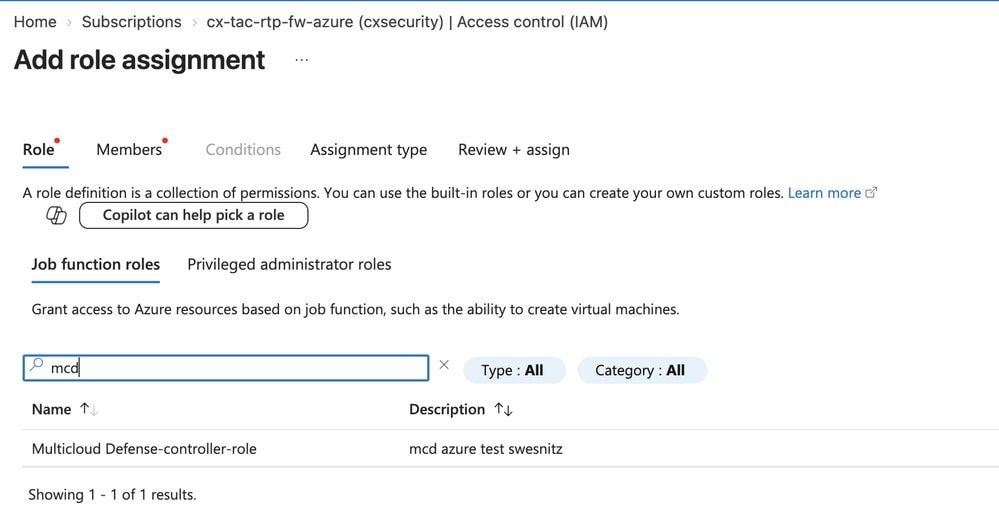999x528 pixels.
Task: Open the Category : All filter
Action: pos(642,371)
